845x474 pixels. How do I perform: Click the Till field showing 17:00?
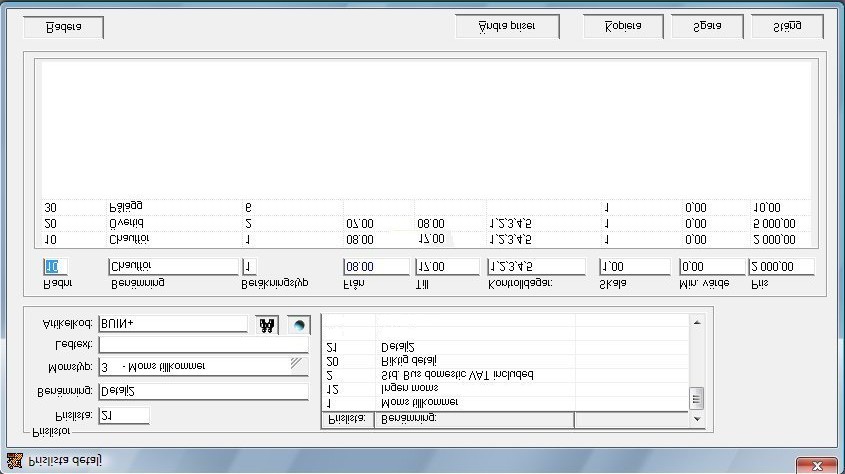(447, 267)
